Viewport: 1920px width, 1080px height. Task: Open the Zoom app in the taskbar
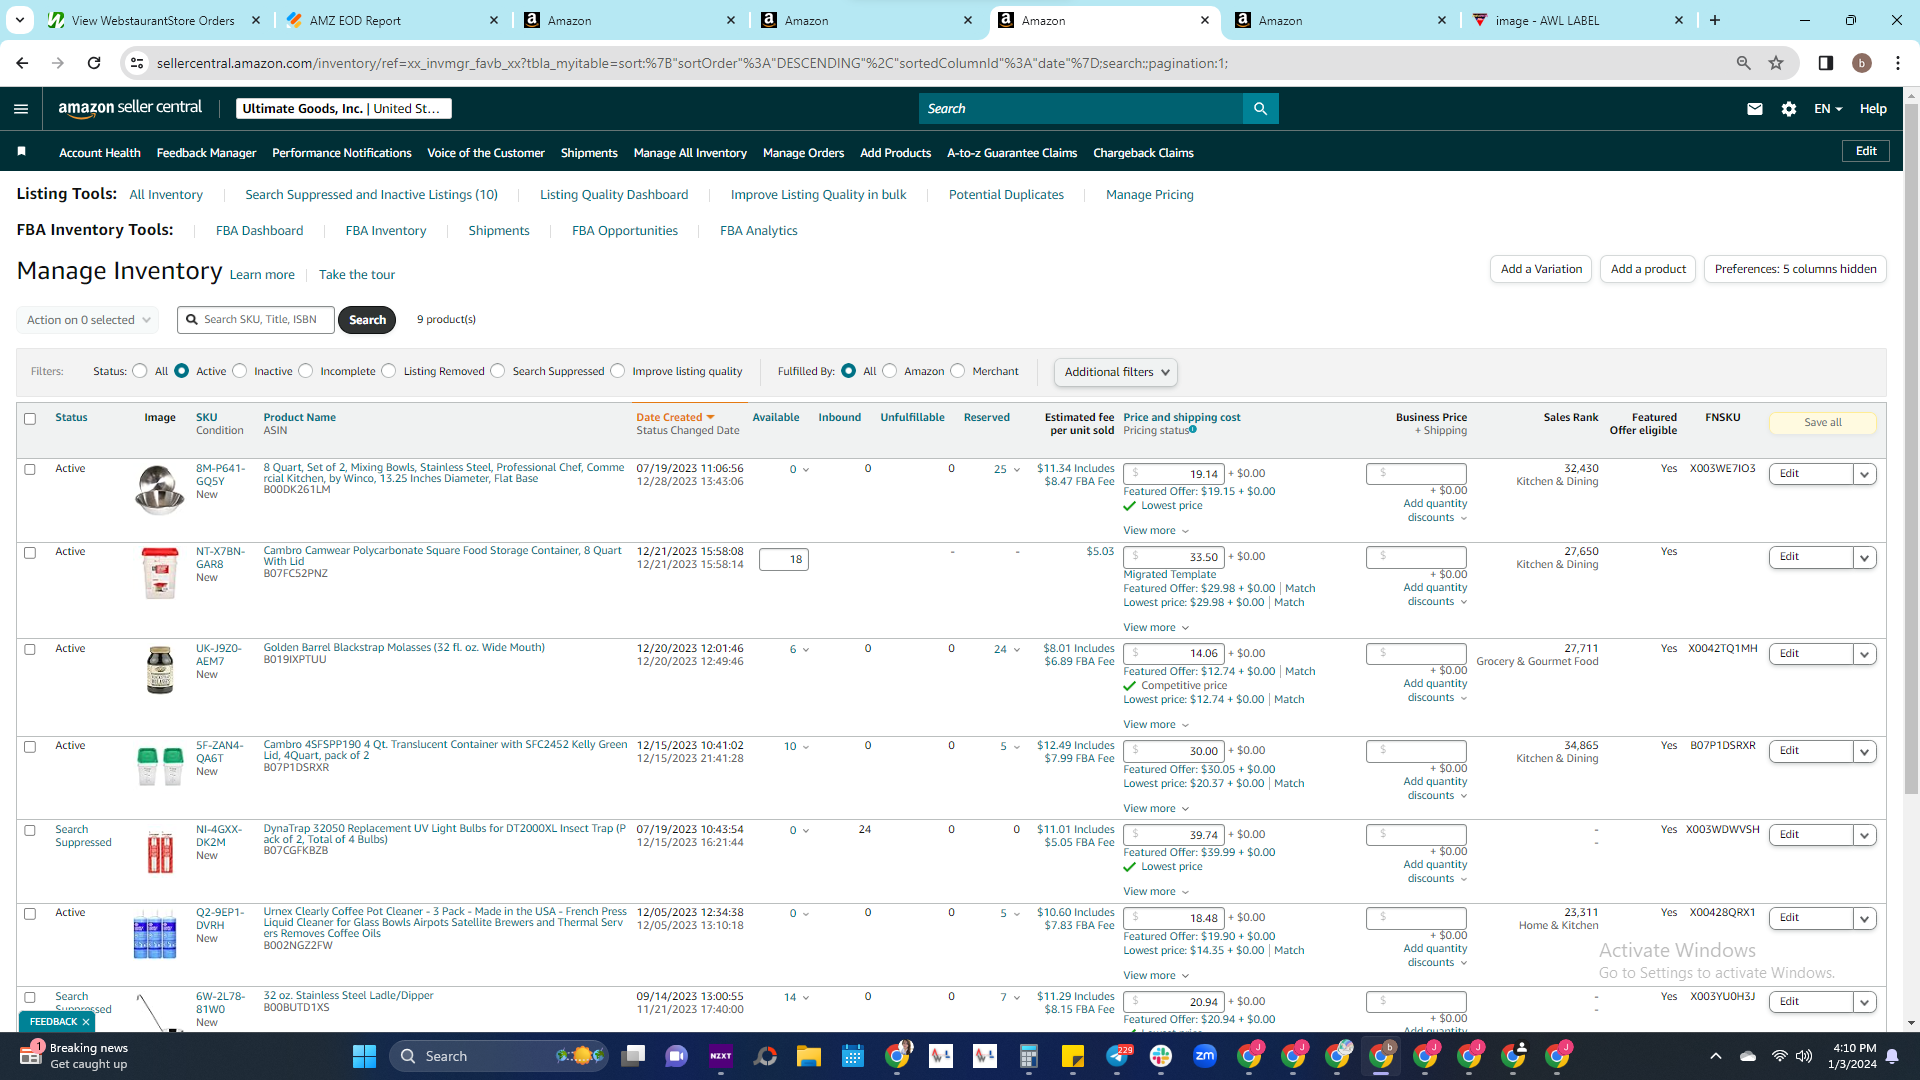tap(1205, 1056)
